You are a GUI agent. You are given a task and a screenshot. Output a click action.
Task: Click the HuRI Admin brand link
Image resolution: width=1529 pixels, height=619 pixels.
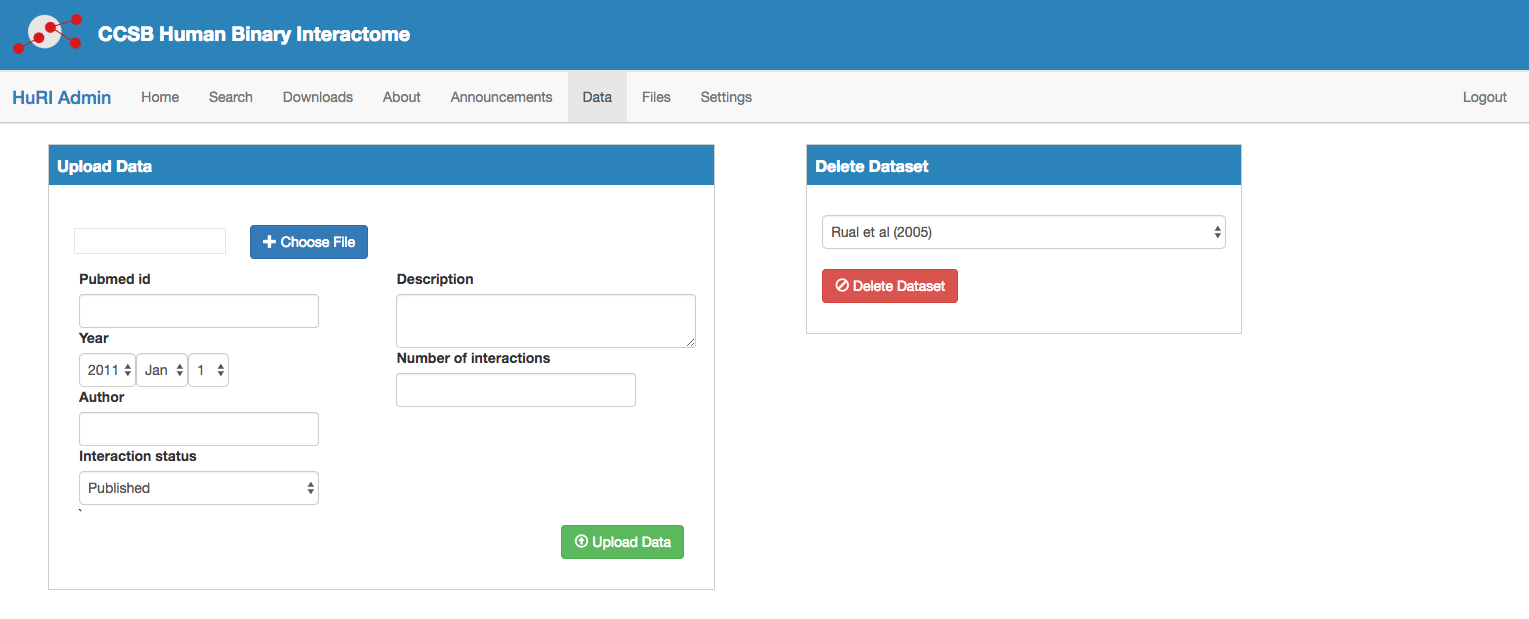point(62,97)
